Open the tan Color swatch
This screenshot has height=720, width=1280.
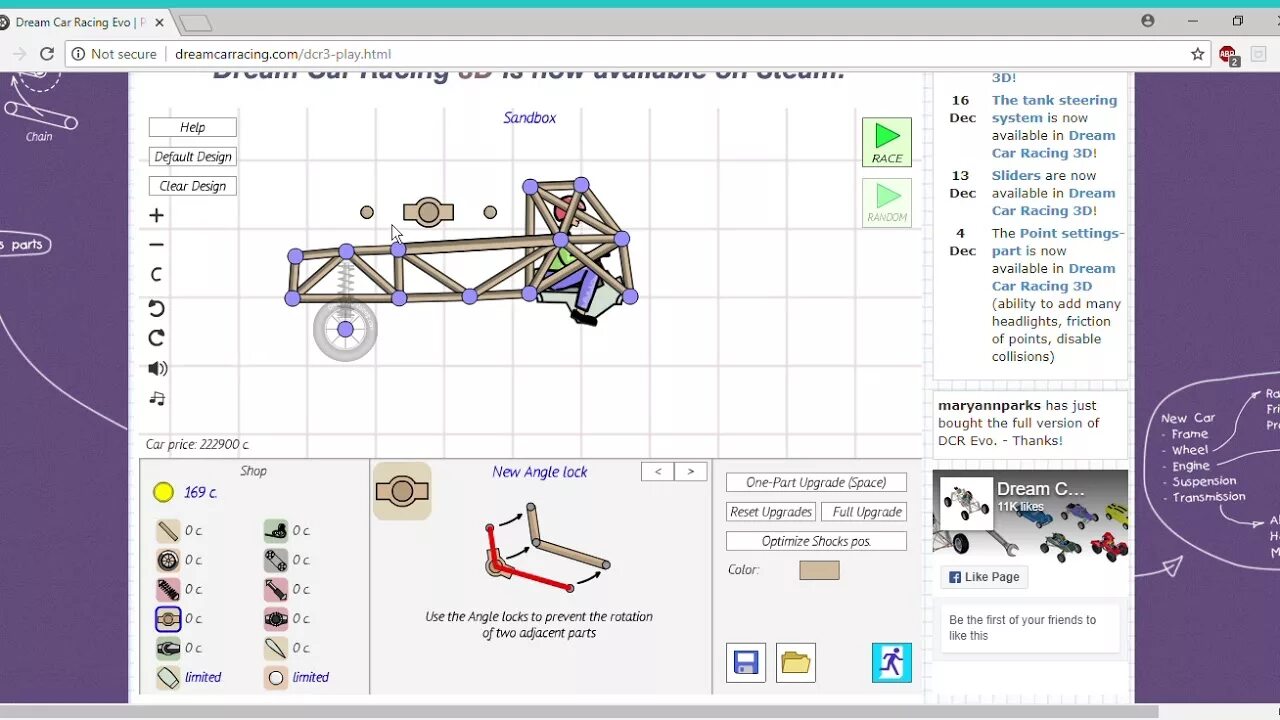pos(819,570)
